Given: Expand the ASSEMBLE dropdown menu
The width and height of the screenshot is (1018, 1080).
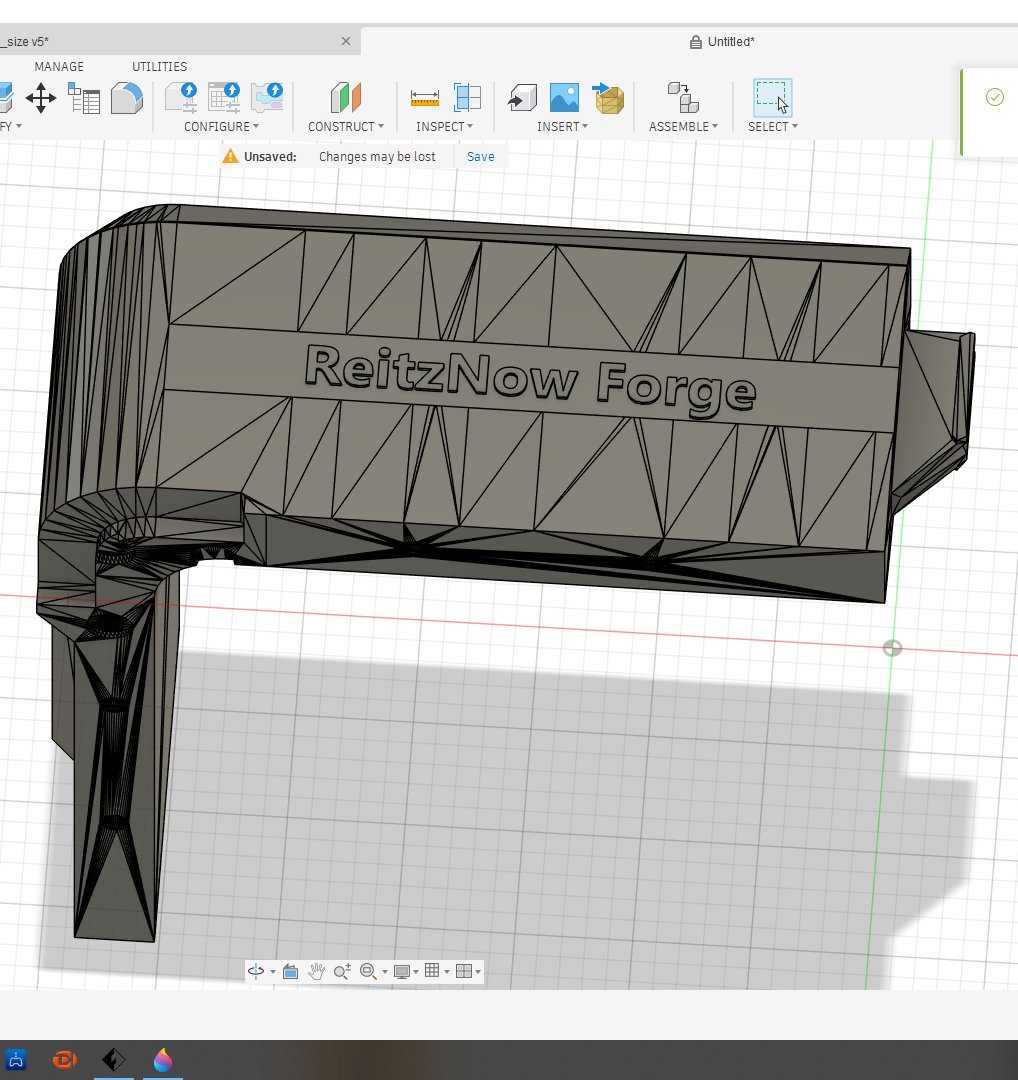Looking at the screenshot, I should point(683,127).
